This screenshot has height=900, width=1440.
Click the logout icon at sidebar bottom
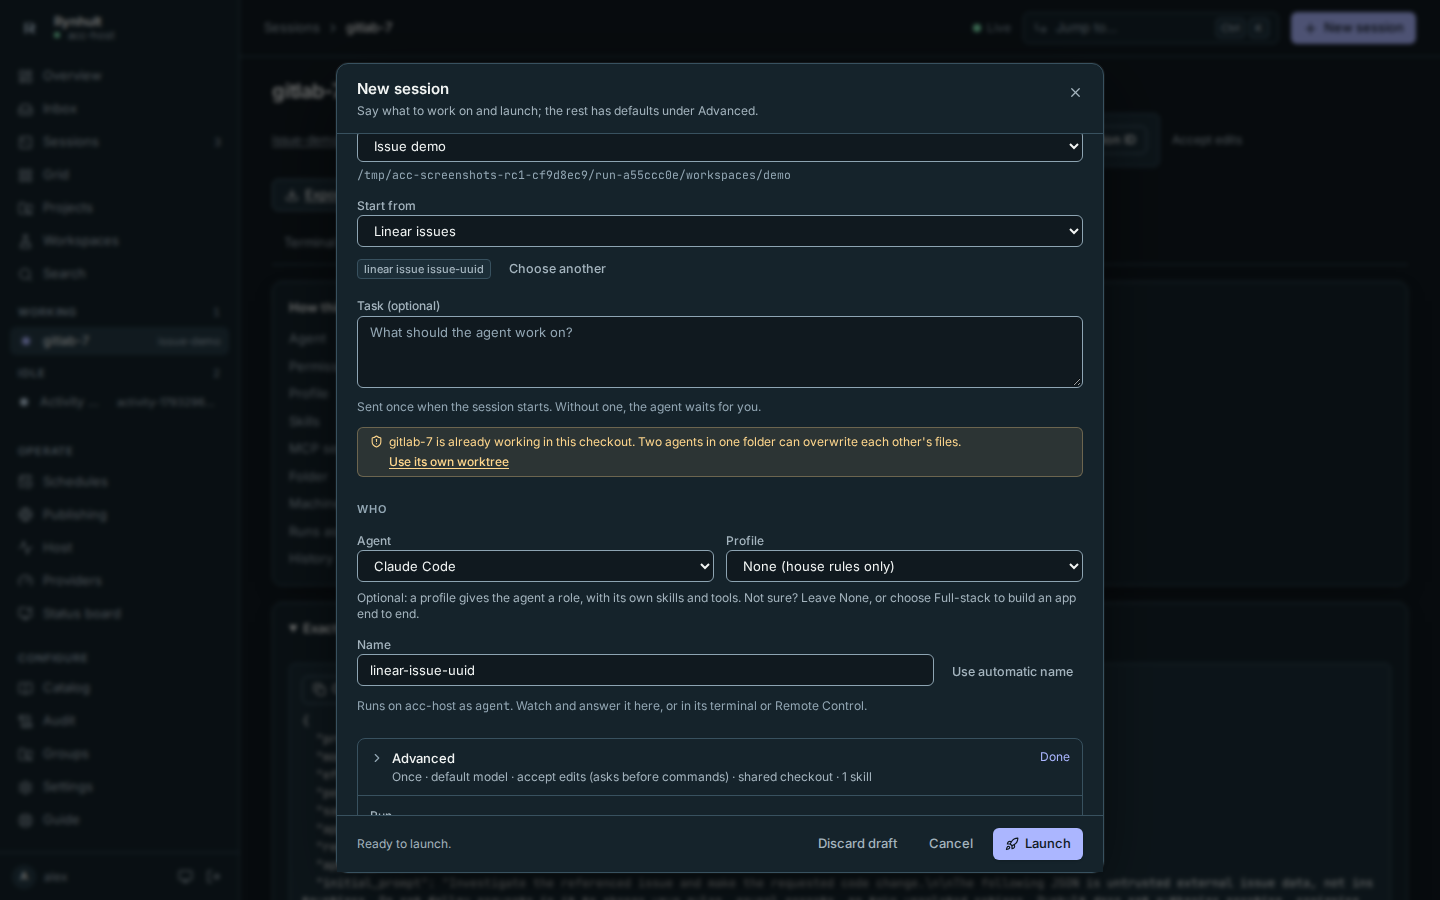click(x=213, y=877)
